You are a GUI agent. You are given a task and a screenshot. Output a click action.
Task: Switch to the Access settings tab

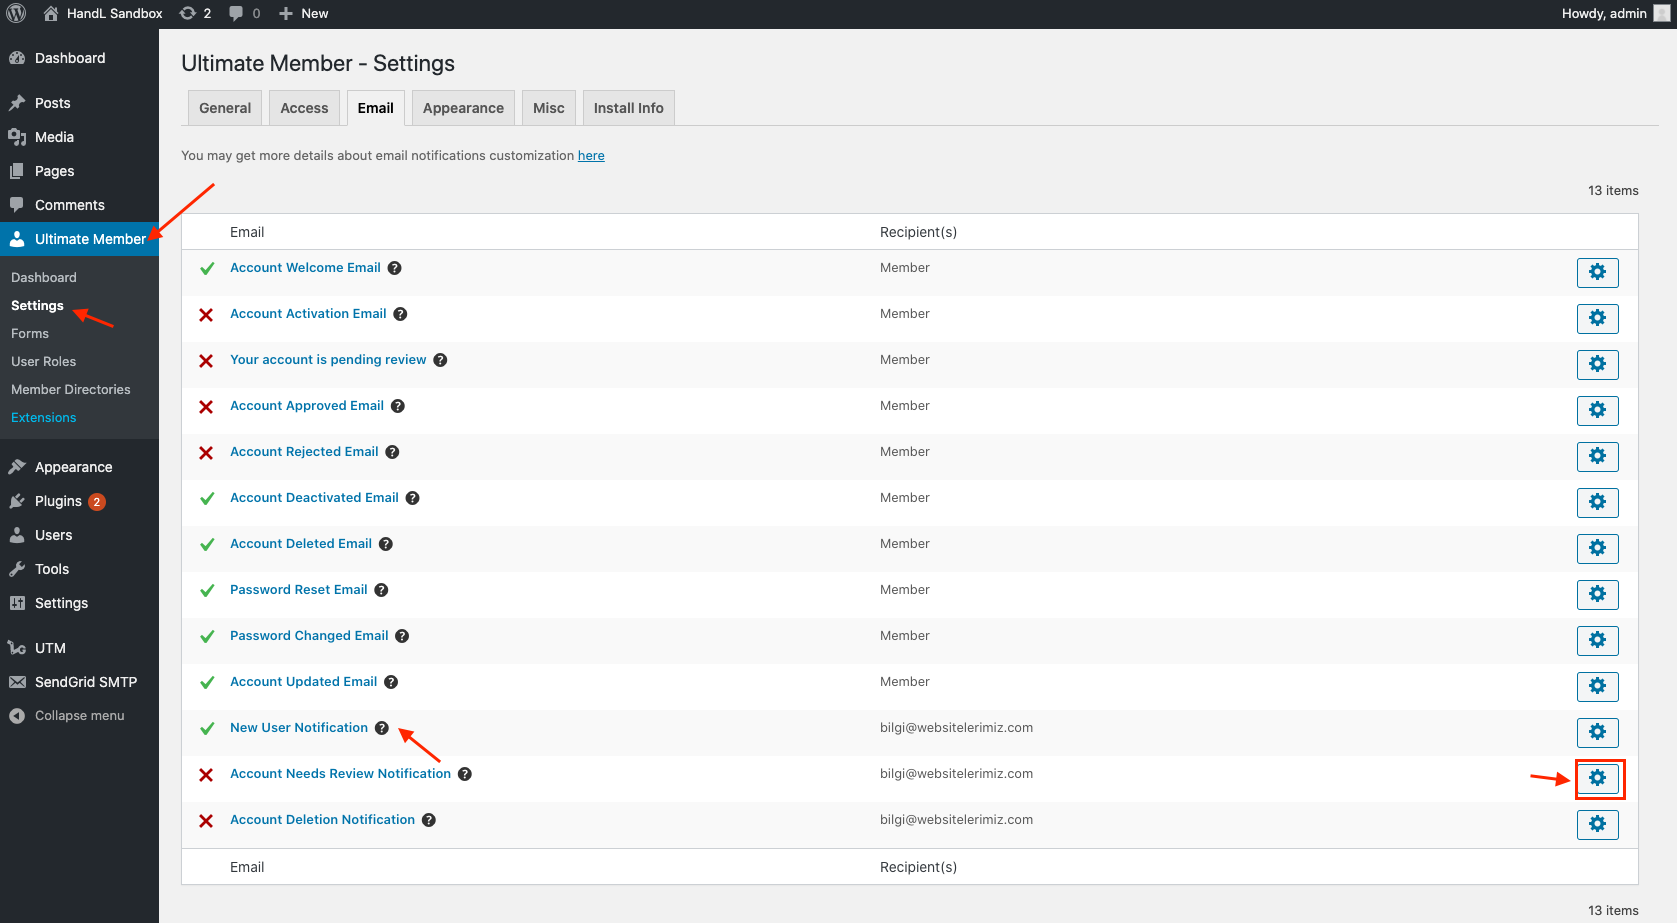[304, 108]
